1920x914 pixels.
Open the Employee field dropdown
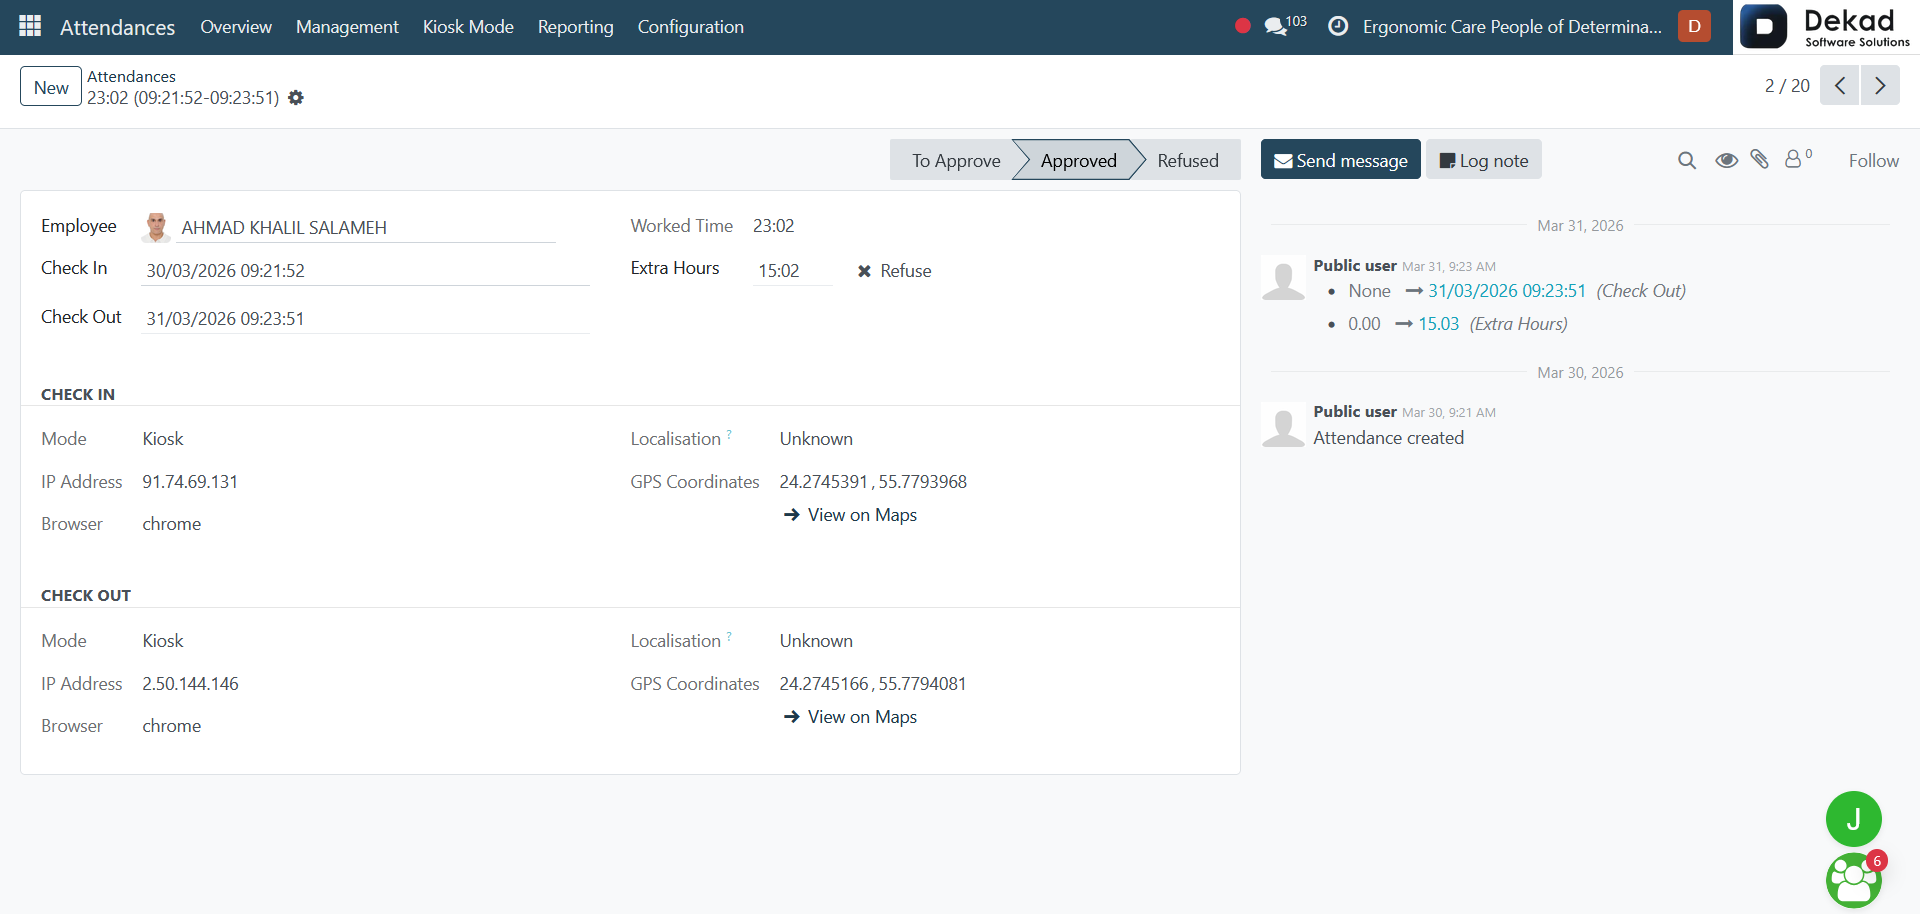pyautogui.click(x=366, y=228)
